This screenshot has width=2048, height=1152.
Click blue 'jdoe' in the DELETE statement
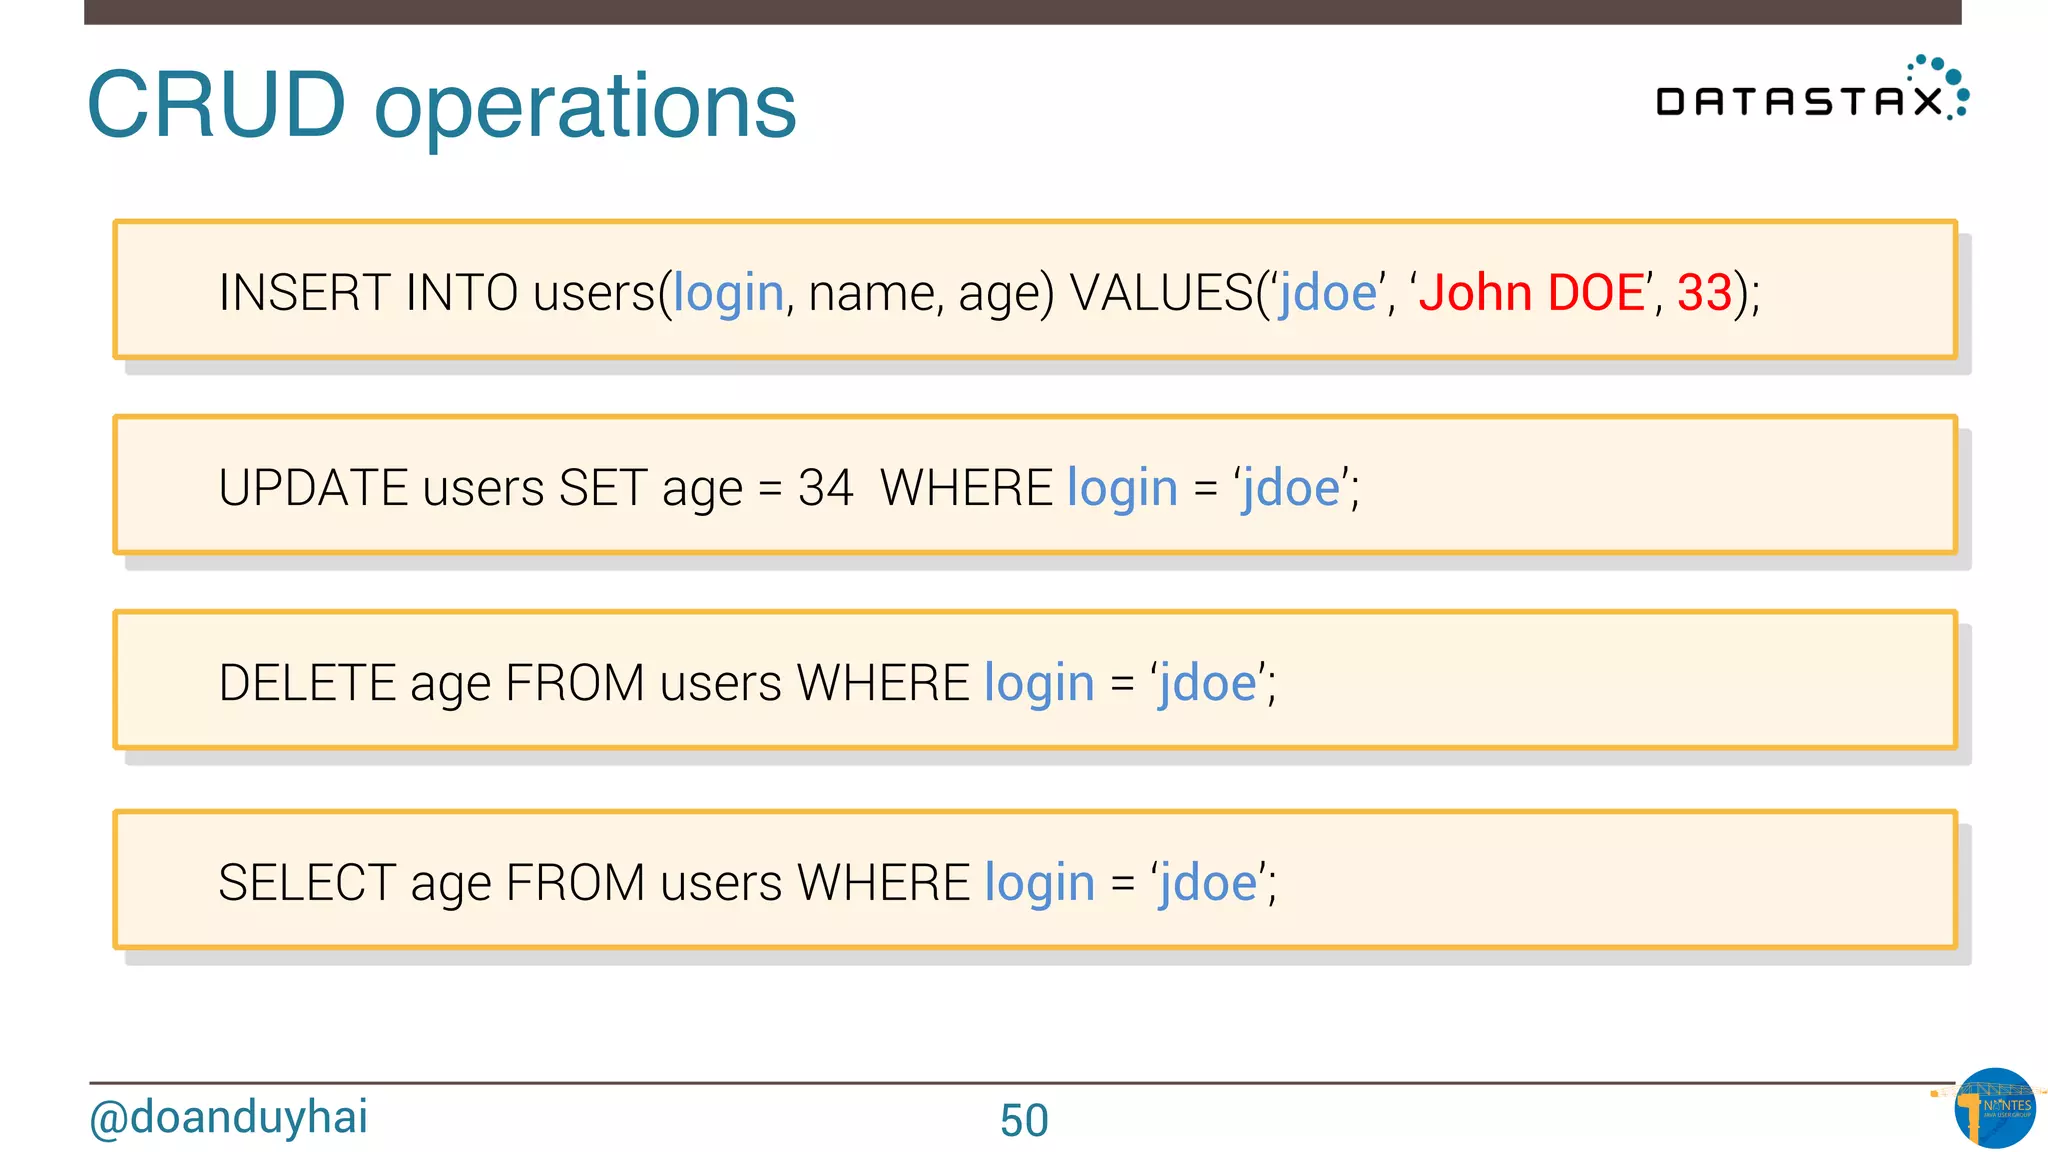(1208, 684)
